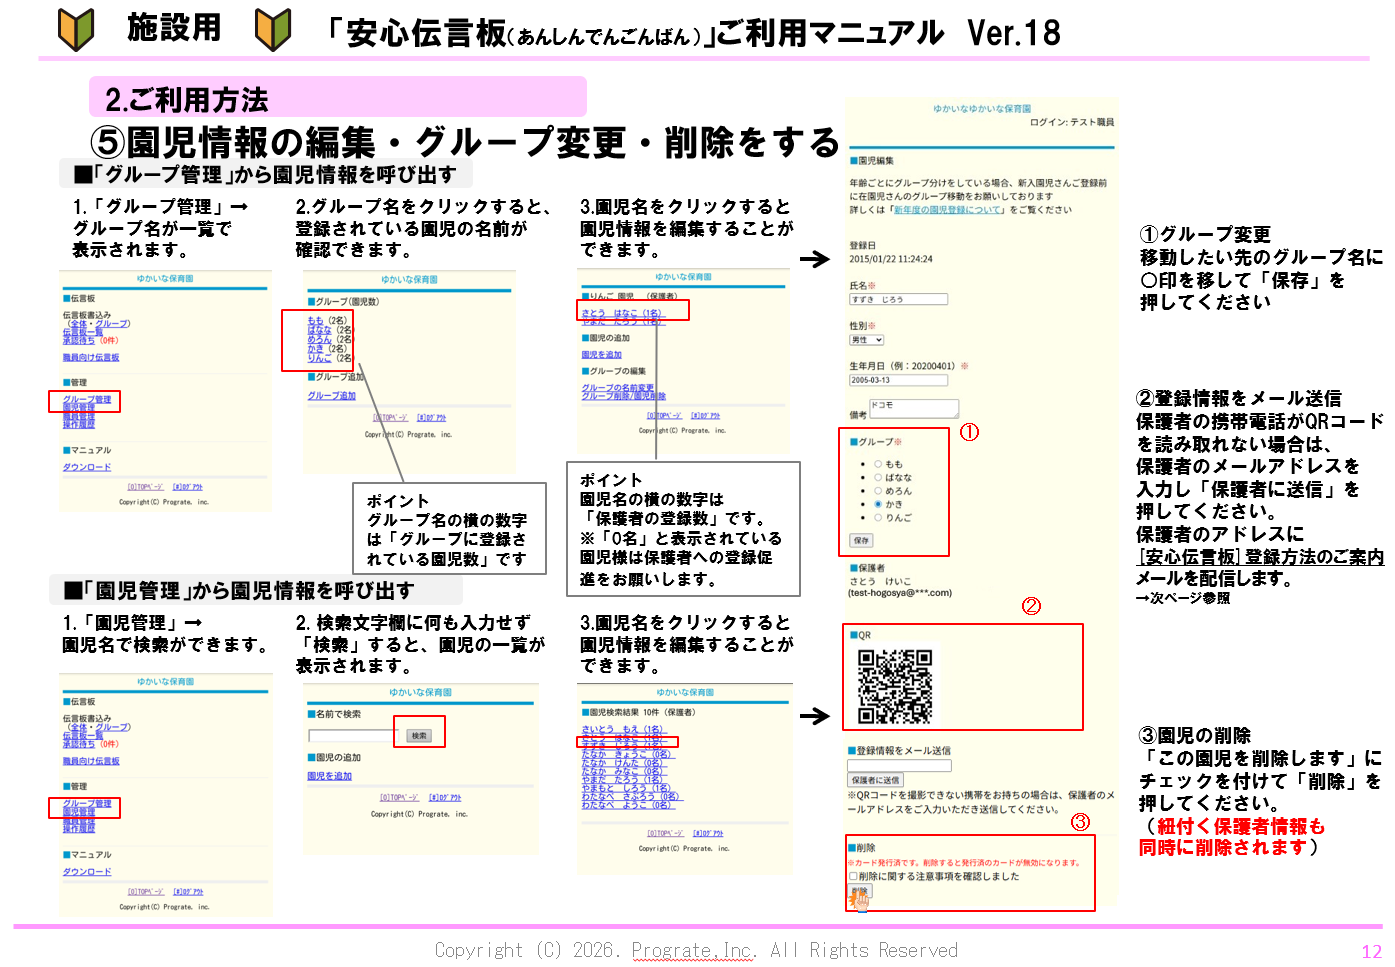Open the 性別 dropdown showing 男性
Screen dimensions: 1395x967
pyautogui.click(x=867, y=340)
